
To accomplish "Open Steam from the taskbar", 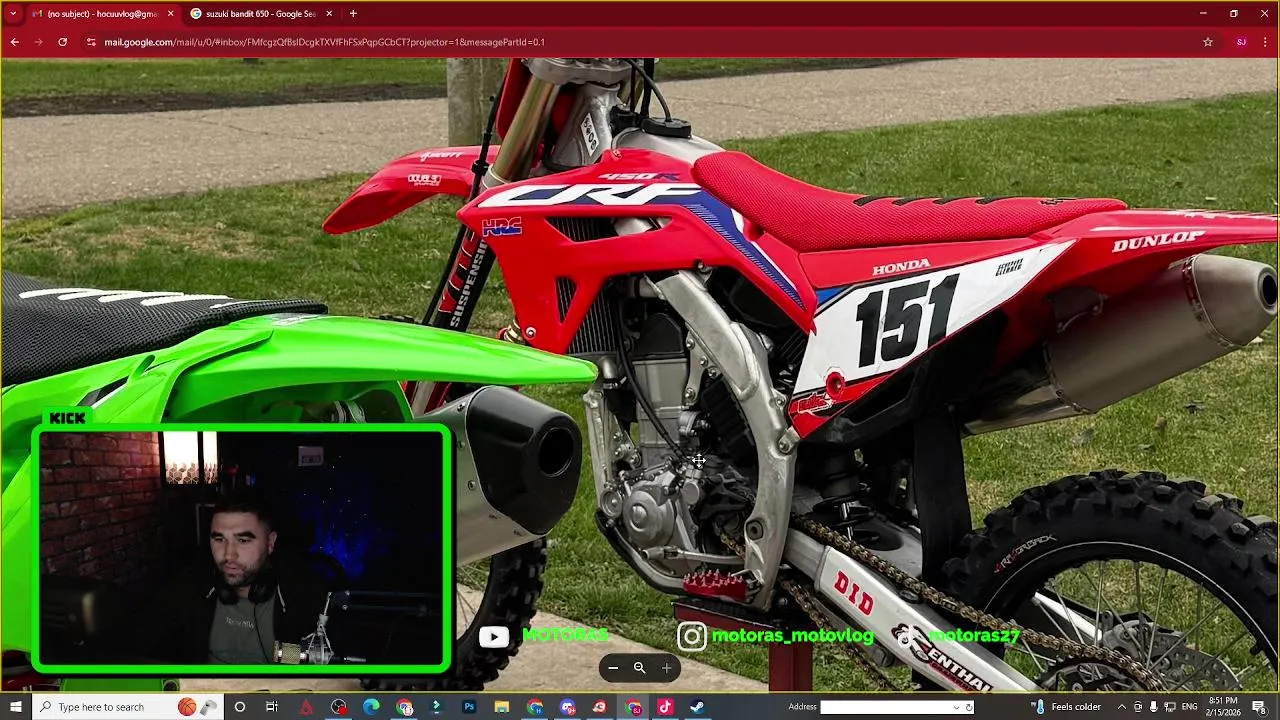I will tap(697, 707).
